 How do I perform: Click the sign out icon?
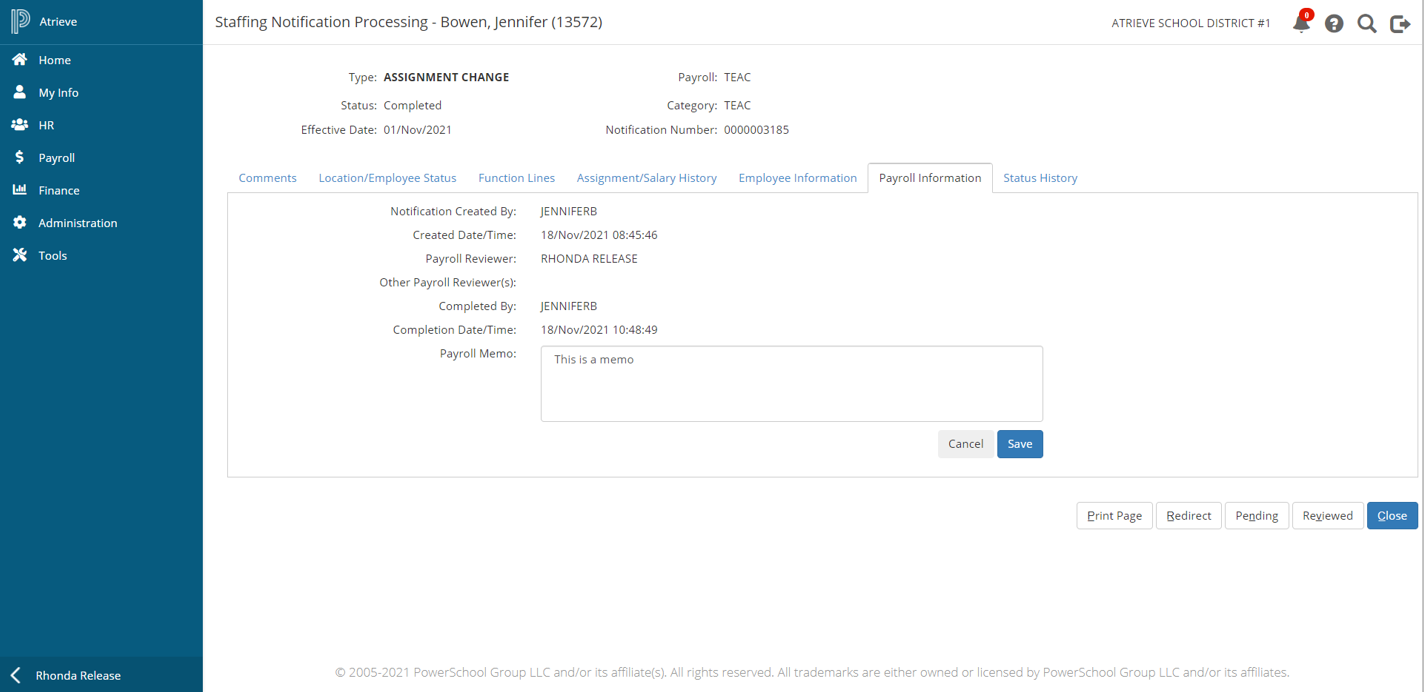pos(1400,23)
